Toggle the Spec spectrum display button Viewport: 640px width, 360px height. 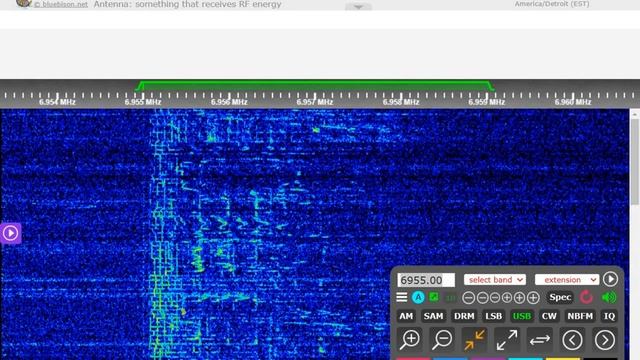tap(560, 297)
